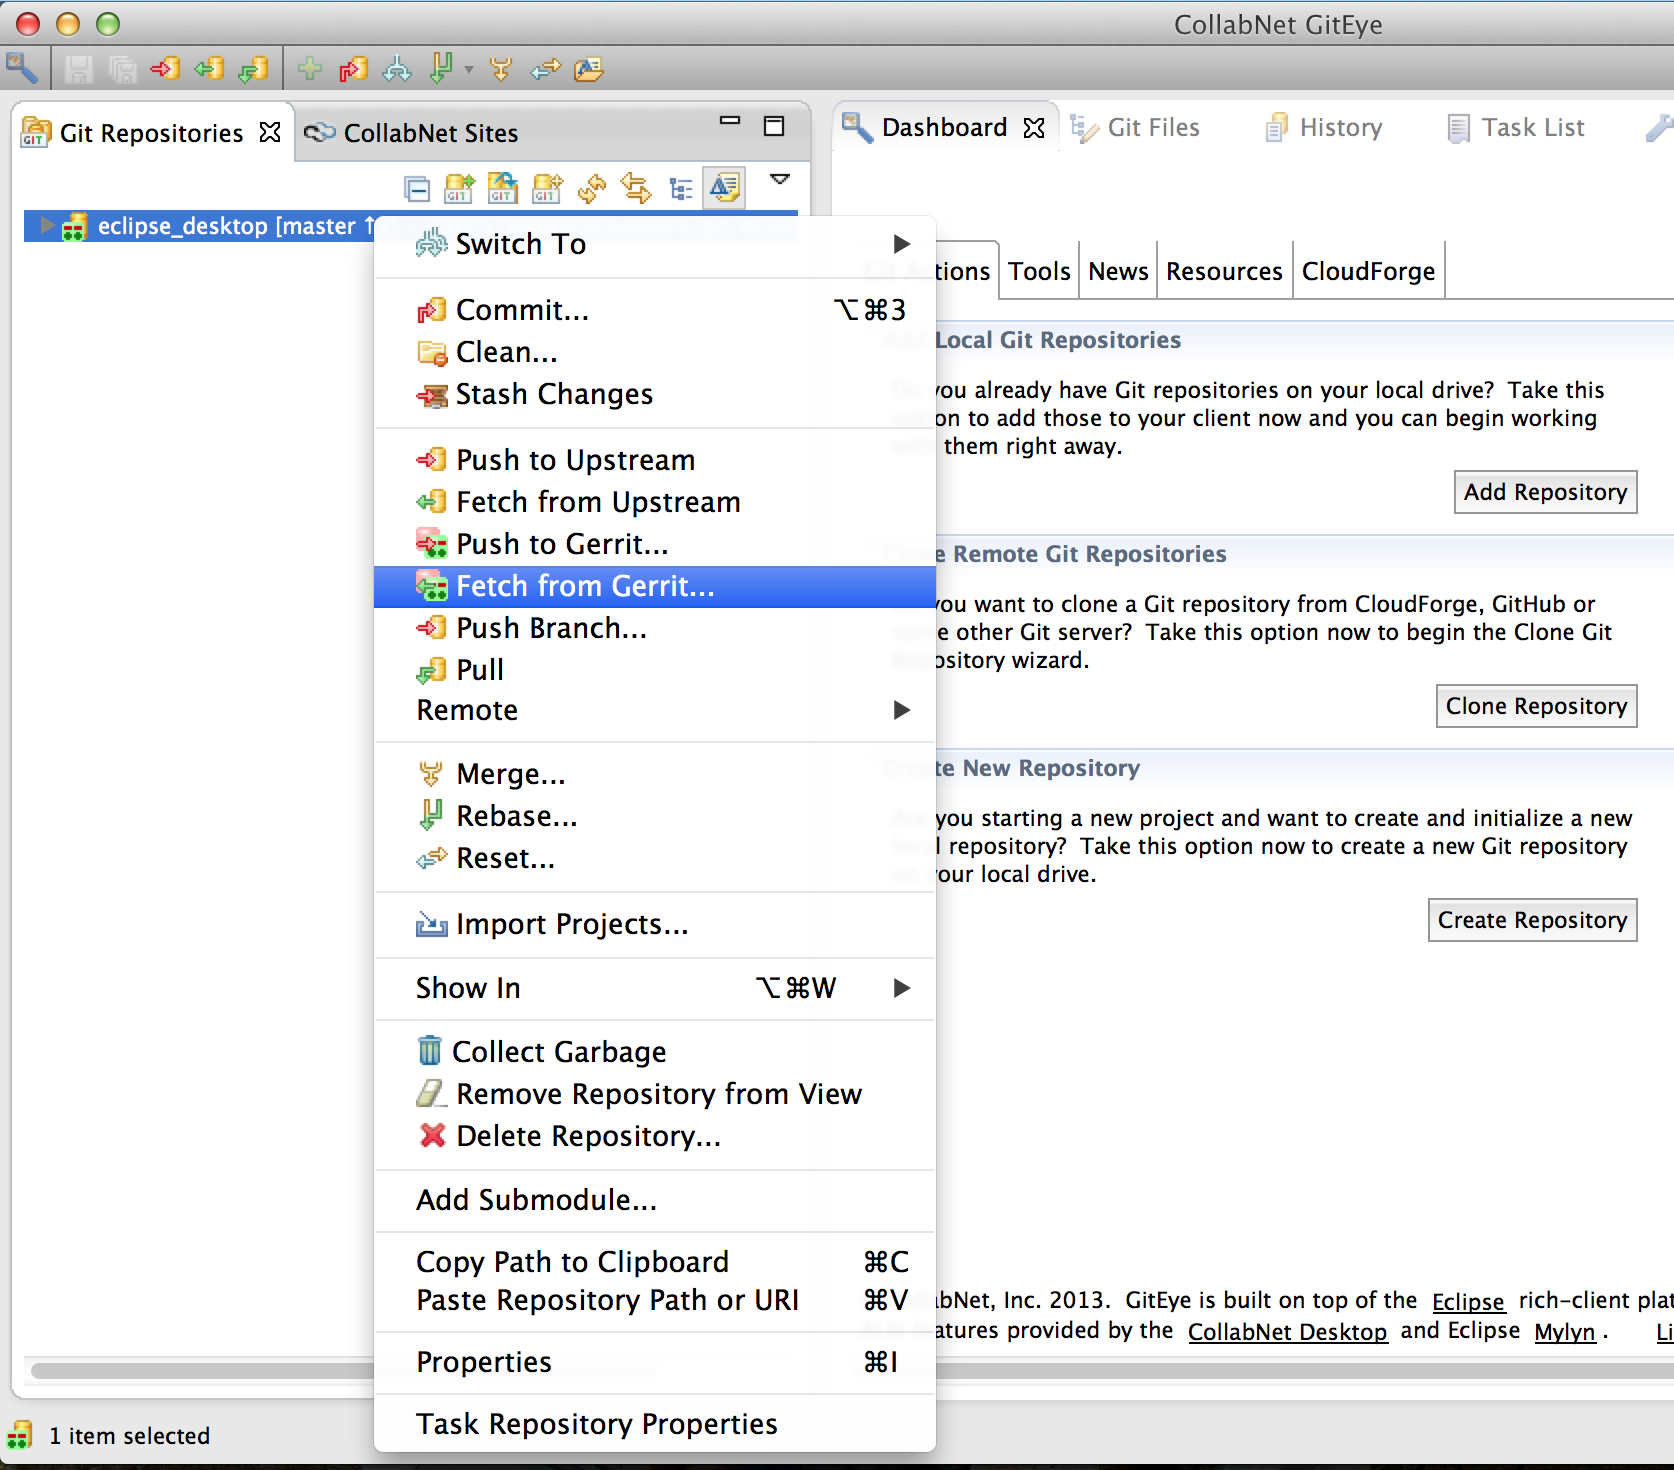
Task: Open the Eclipse link in dashboard text
Action: tap(1468, 1301)
